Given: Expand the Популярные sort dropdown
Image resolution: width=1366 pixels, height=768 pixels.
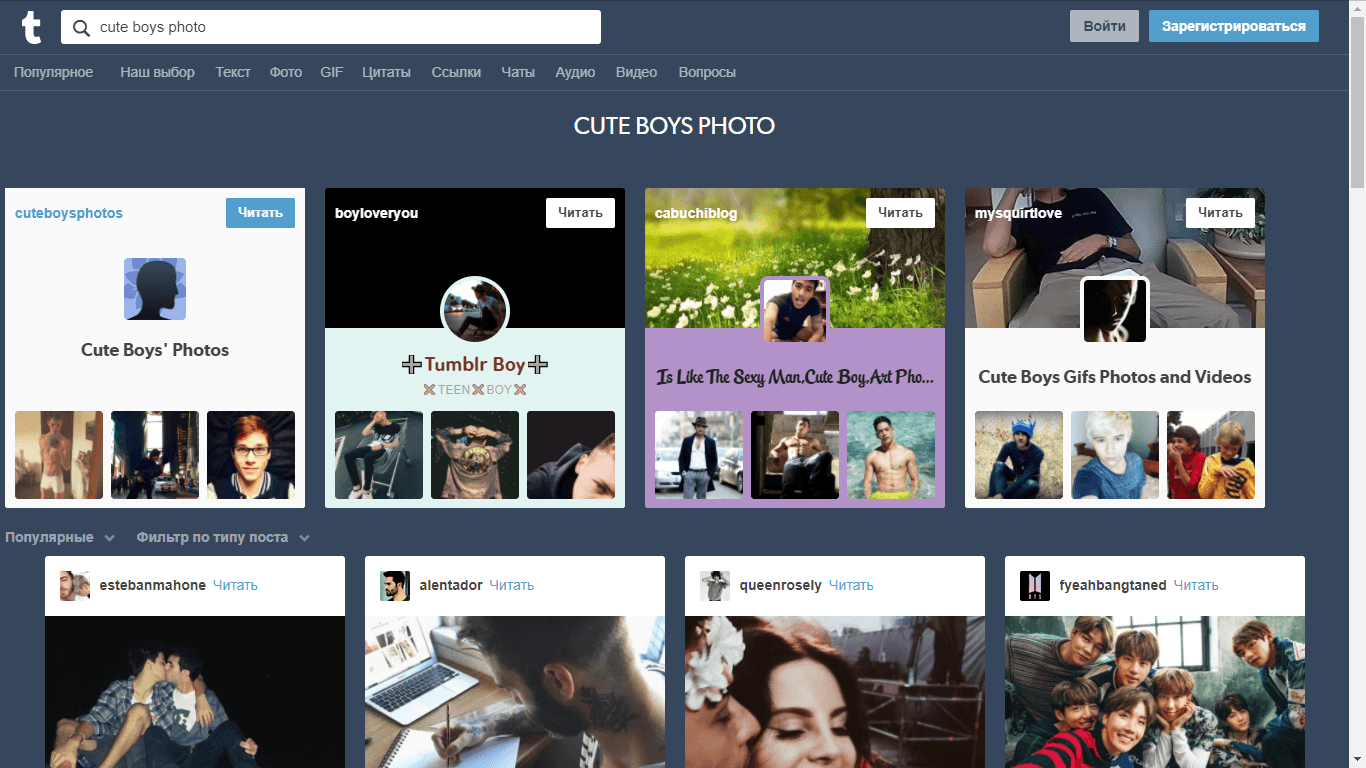Looking at the screenshot, I should [x=60, y=538].
